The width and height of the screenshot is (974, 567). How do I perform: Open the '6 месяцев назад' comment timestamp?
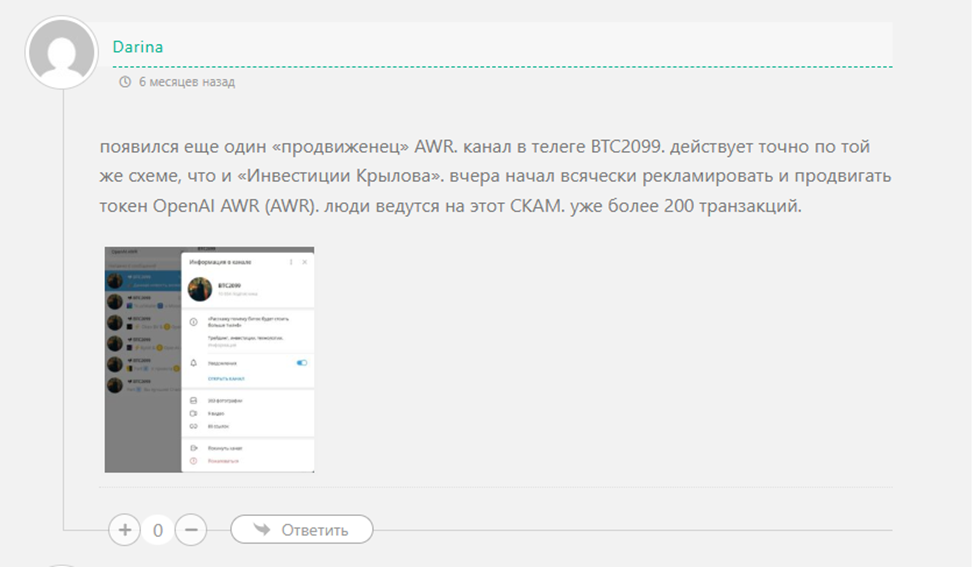click(186, 82)
